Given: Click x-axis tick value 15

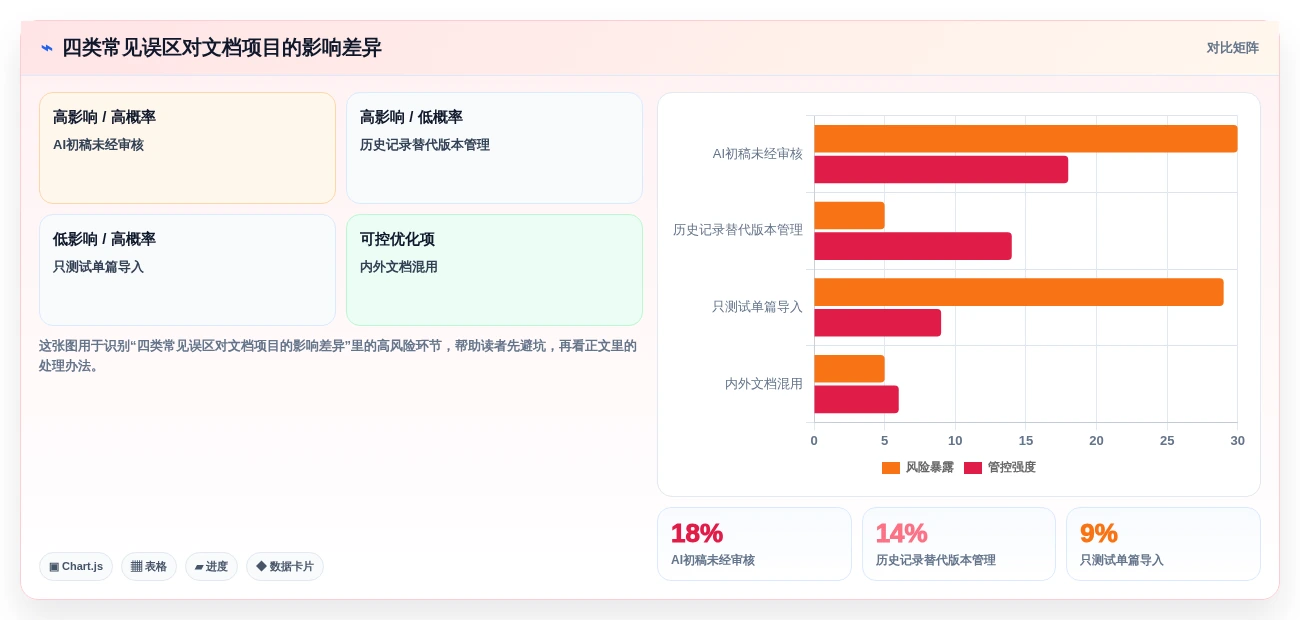Looking at the screenshot, I should 1026,441.
